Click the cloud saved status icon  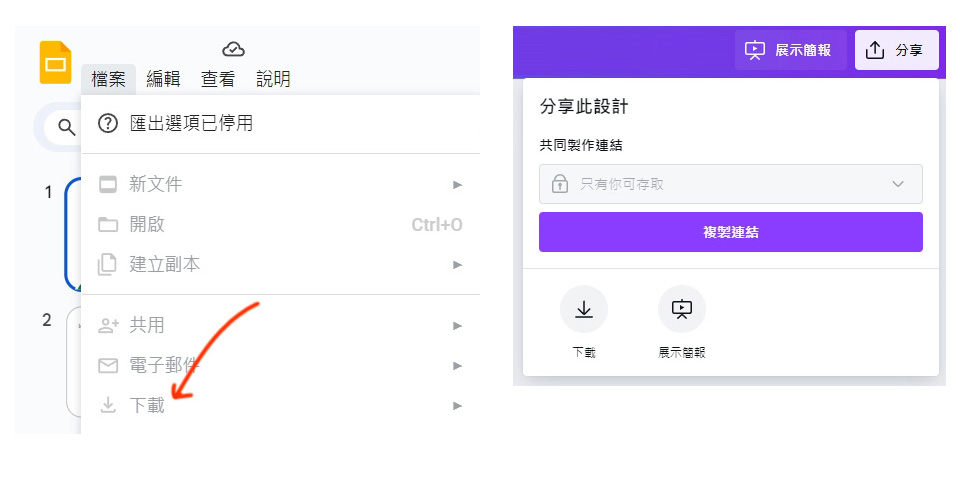(233, 49)
